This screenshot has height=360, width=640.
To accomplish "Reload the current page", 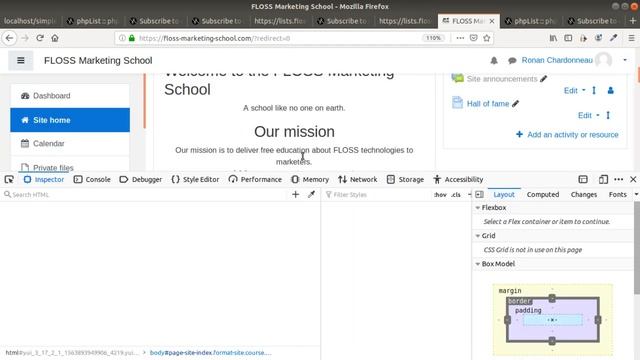I will (x=40, y=38).
